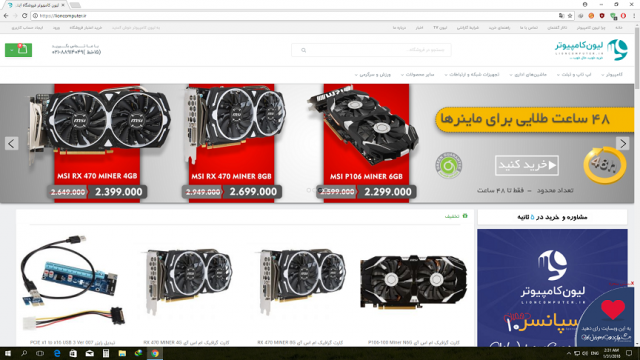Screen dimensions: 640x360
Task: Select a slide indicator dot on banner
Action: pyautogui.click(x=309, y=190)
